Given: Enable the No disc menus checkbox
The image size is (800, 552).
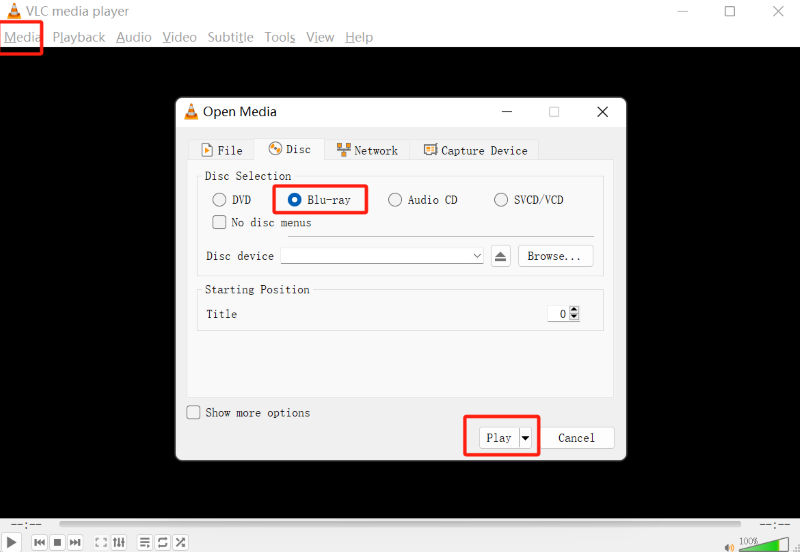Looking at the screenshot, I should click(219, 222).
